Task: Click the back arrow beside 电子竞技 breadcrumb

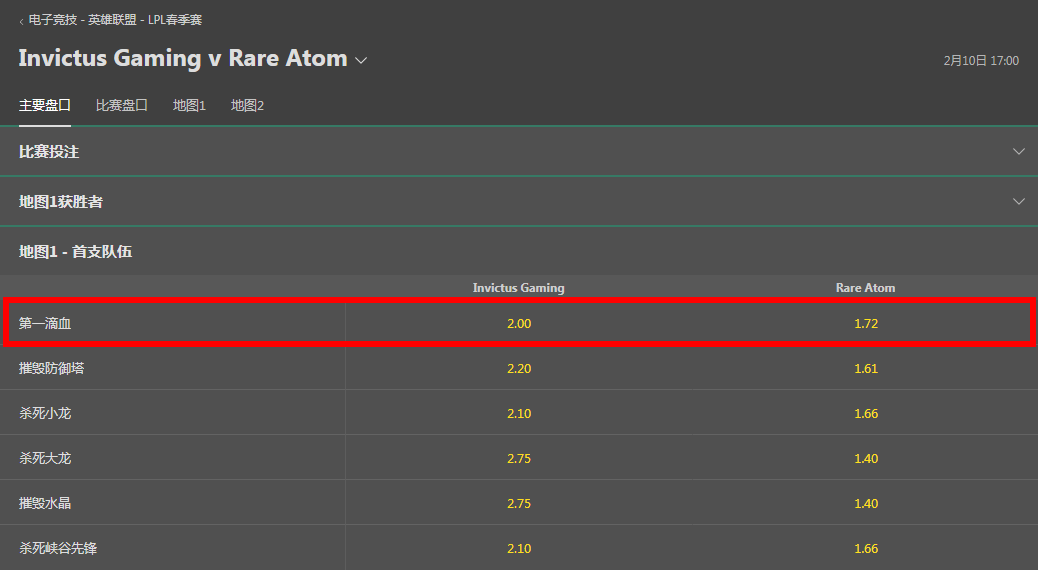Action: coord(21,21)
